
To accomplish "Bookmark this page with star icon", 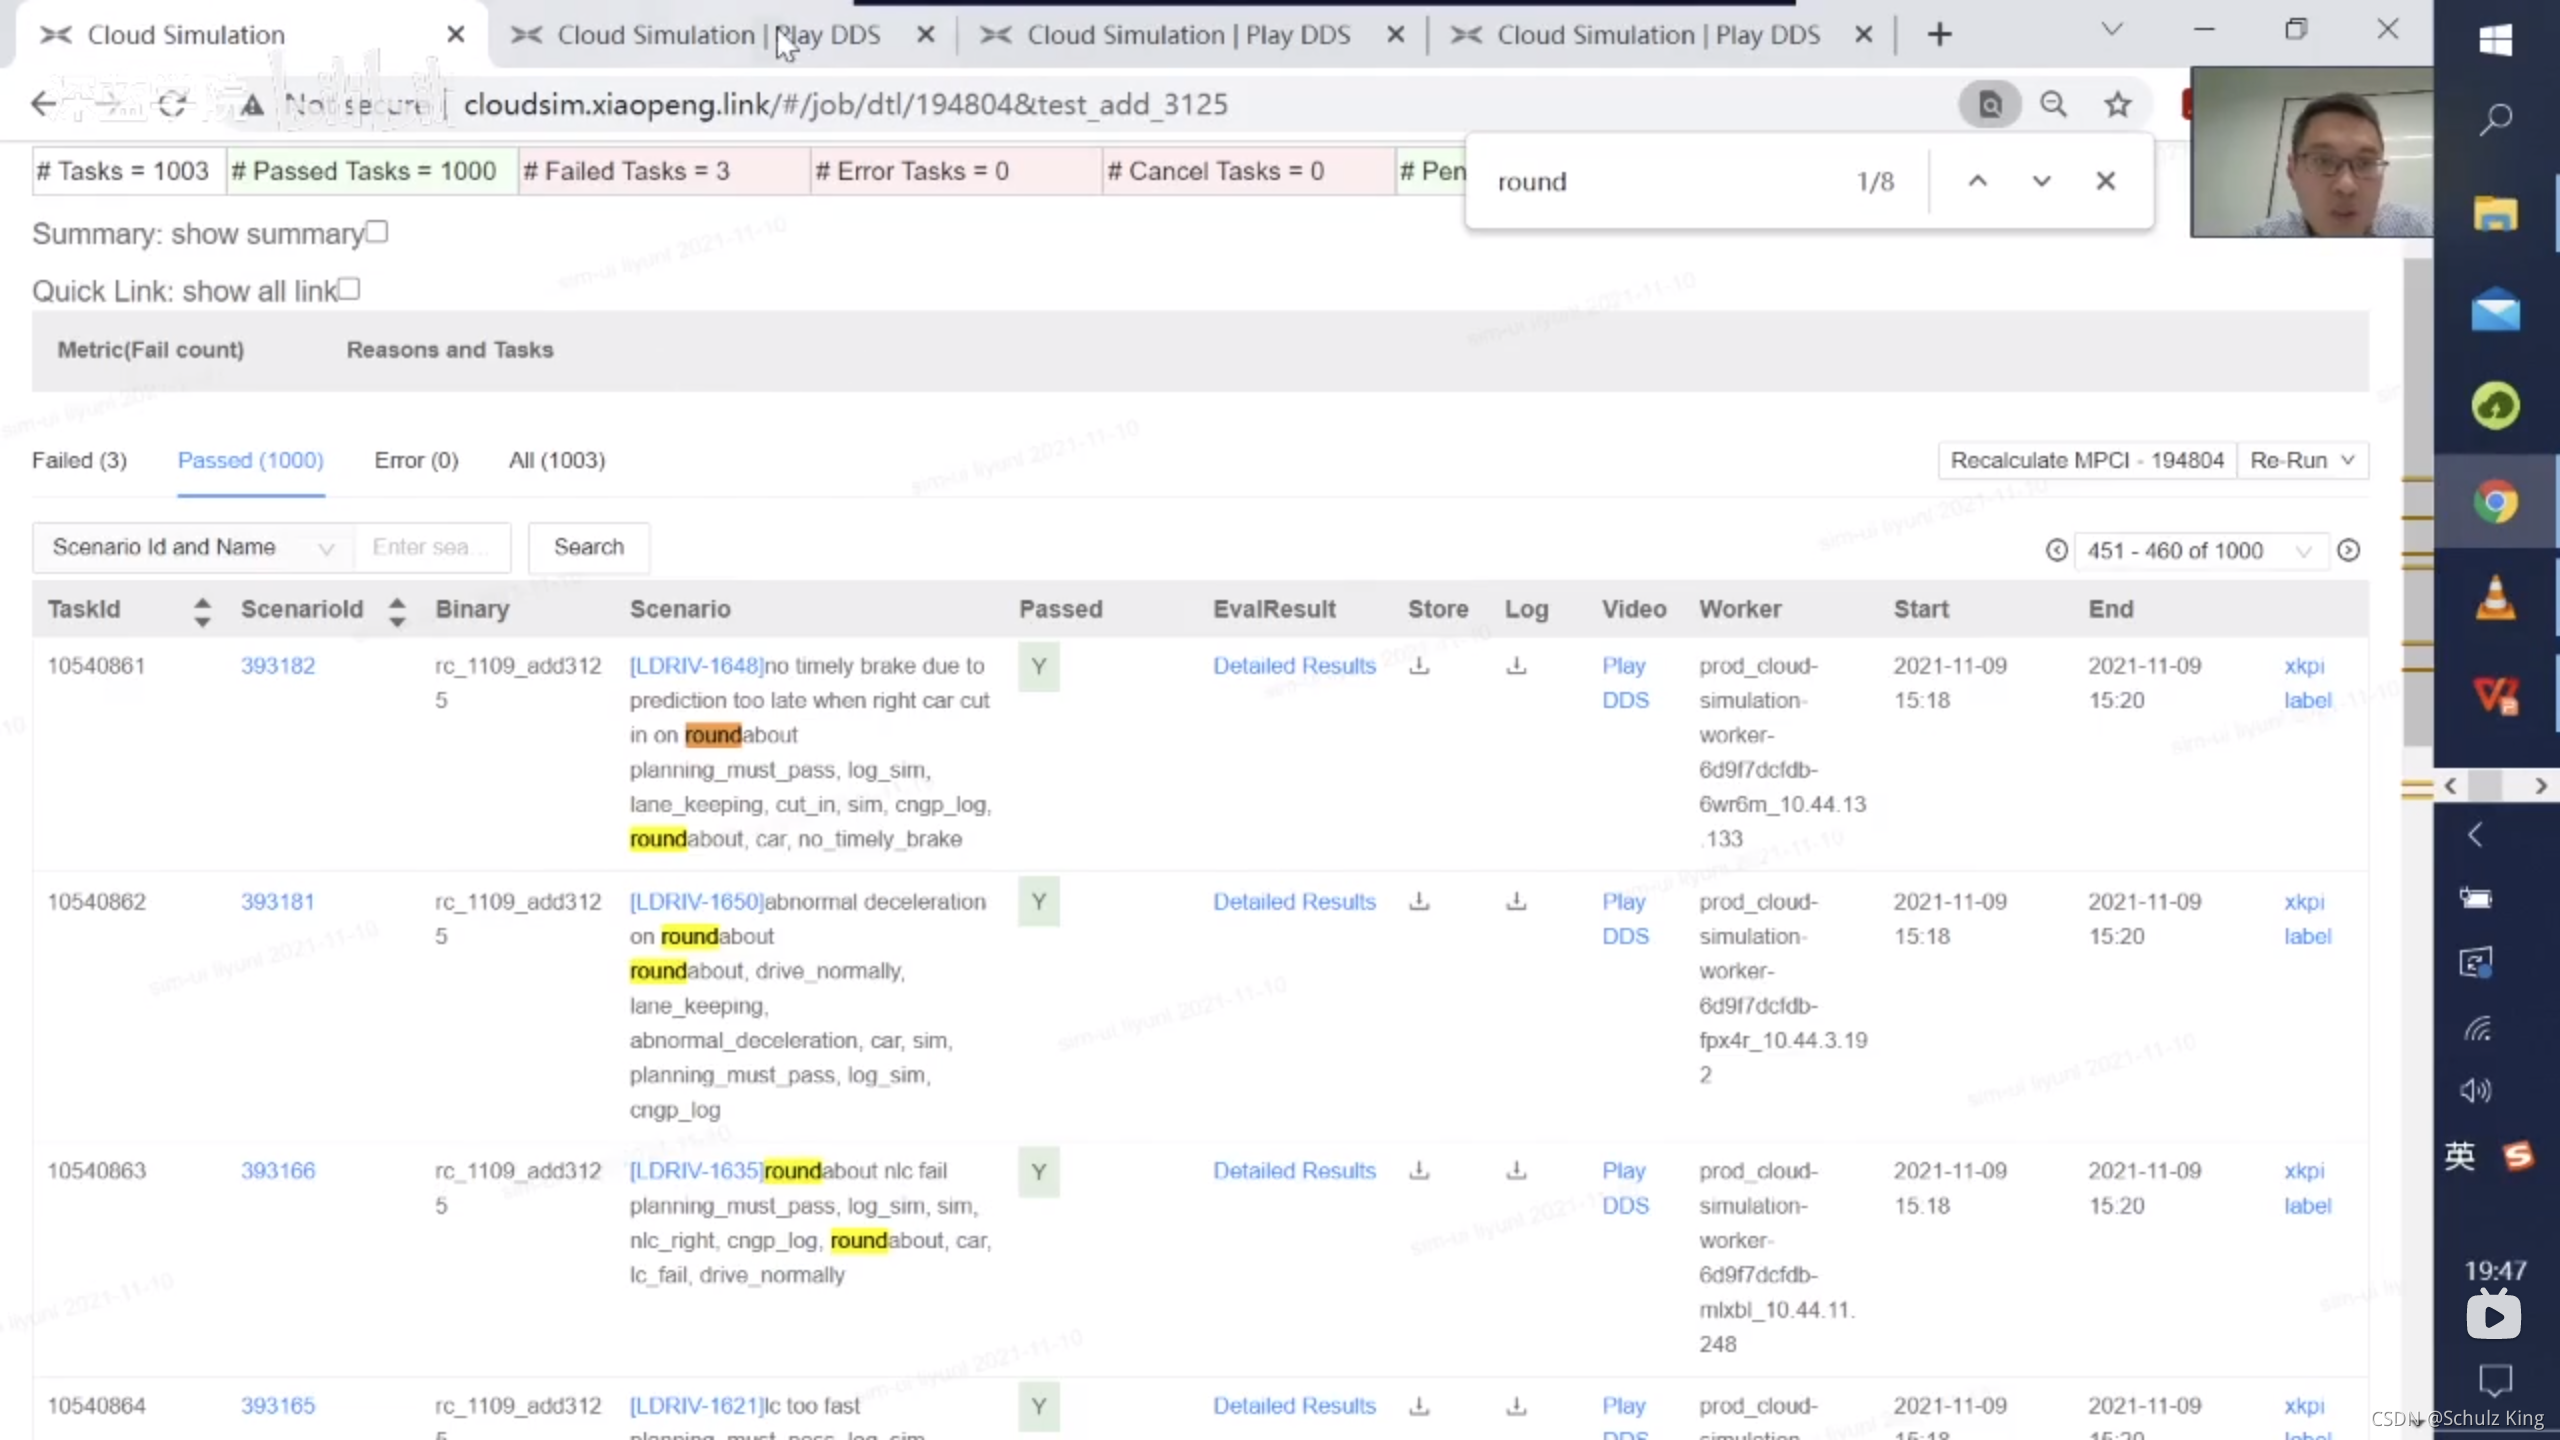I will tap(2117, 104).
